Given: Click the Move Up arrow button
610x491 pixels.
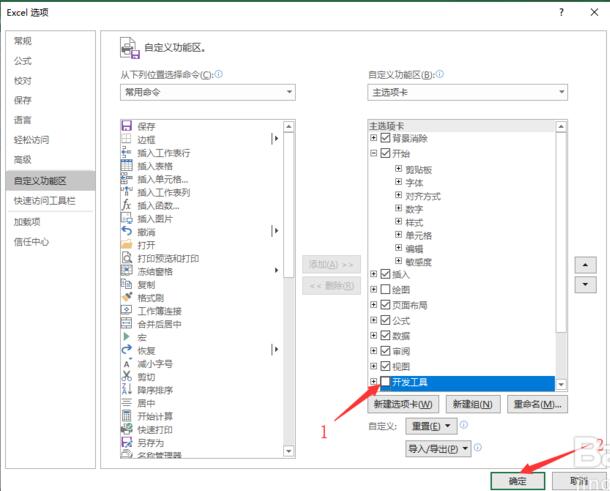Looking at the screenshot, I should coord(585,265).
